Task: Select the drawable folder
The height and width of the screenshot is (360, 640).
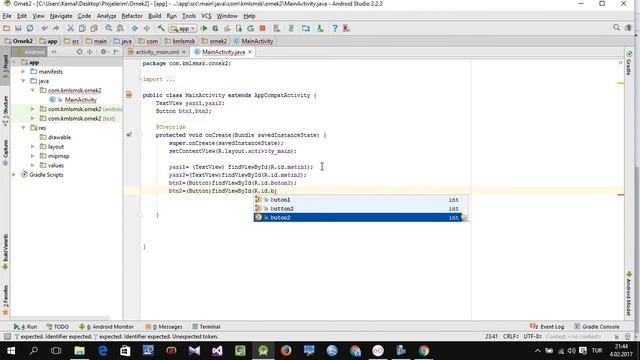Action: coord(59,138)
